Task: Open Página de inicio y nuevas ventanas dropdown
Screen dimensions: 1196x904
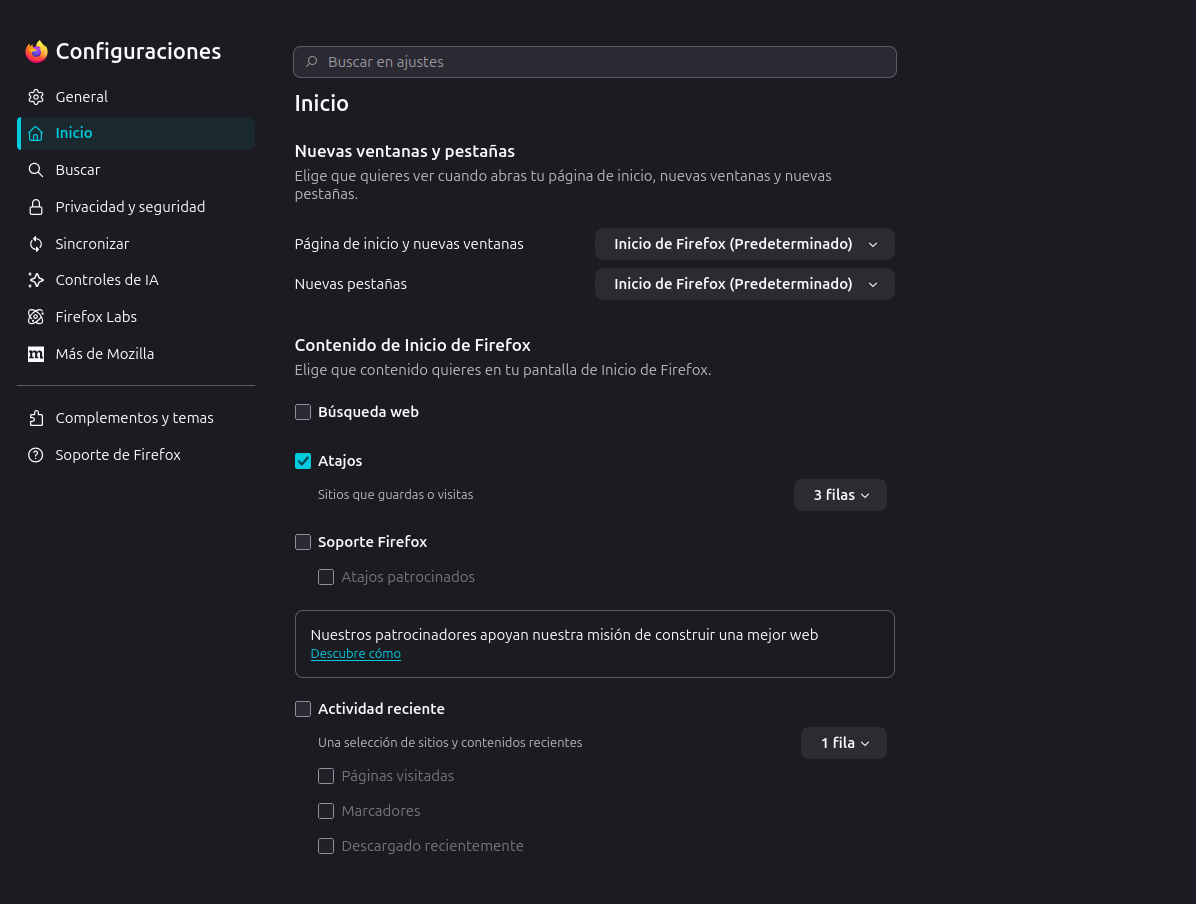Action: point(744,244)
